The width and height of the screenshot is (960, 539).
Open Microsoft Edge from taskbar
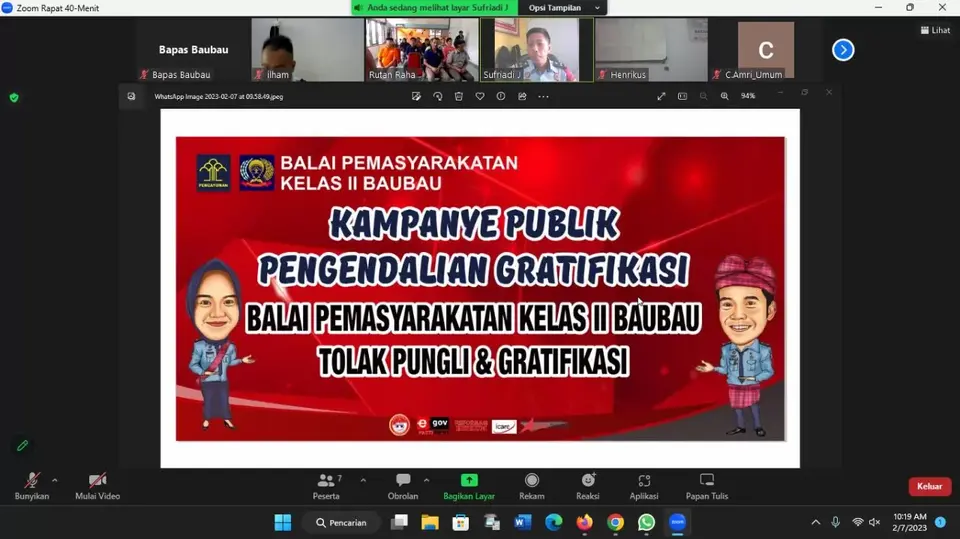(x=553, y=522)
